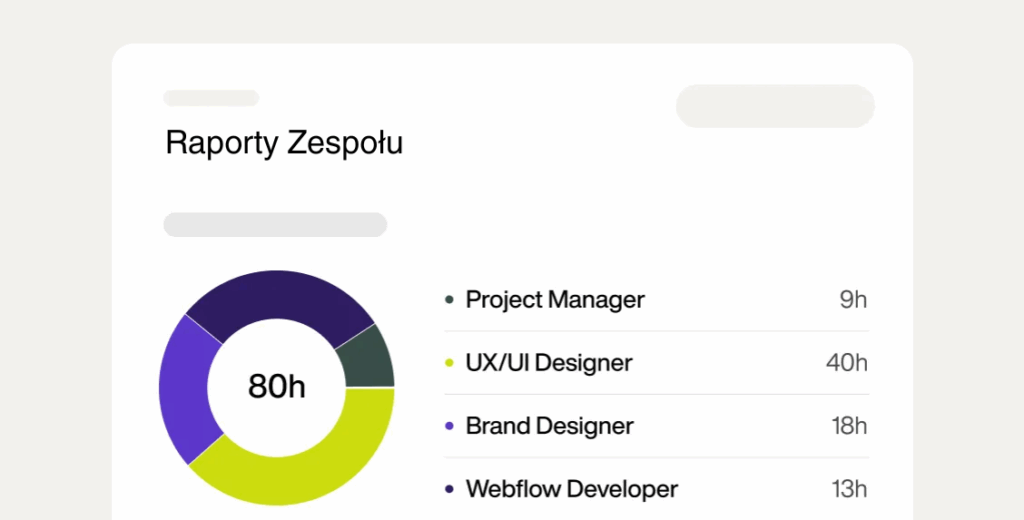
Task: Click the 13h value for Webflow Developer
Action: click(x=849, y=489)
